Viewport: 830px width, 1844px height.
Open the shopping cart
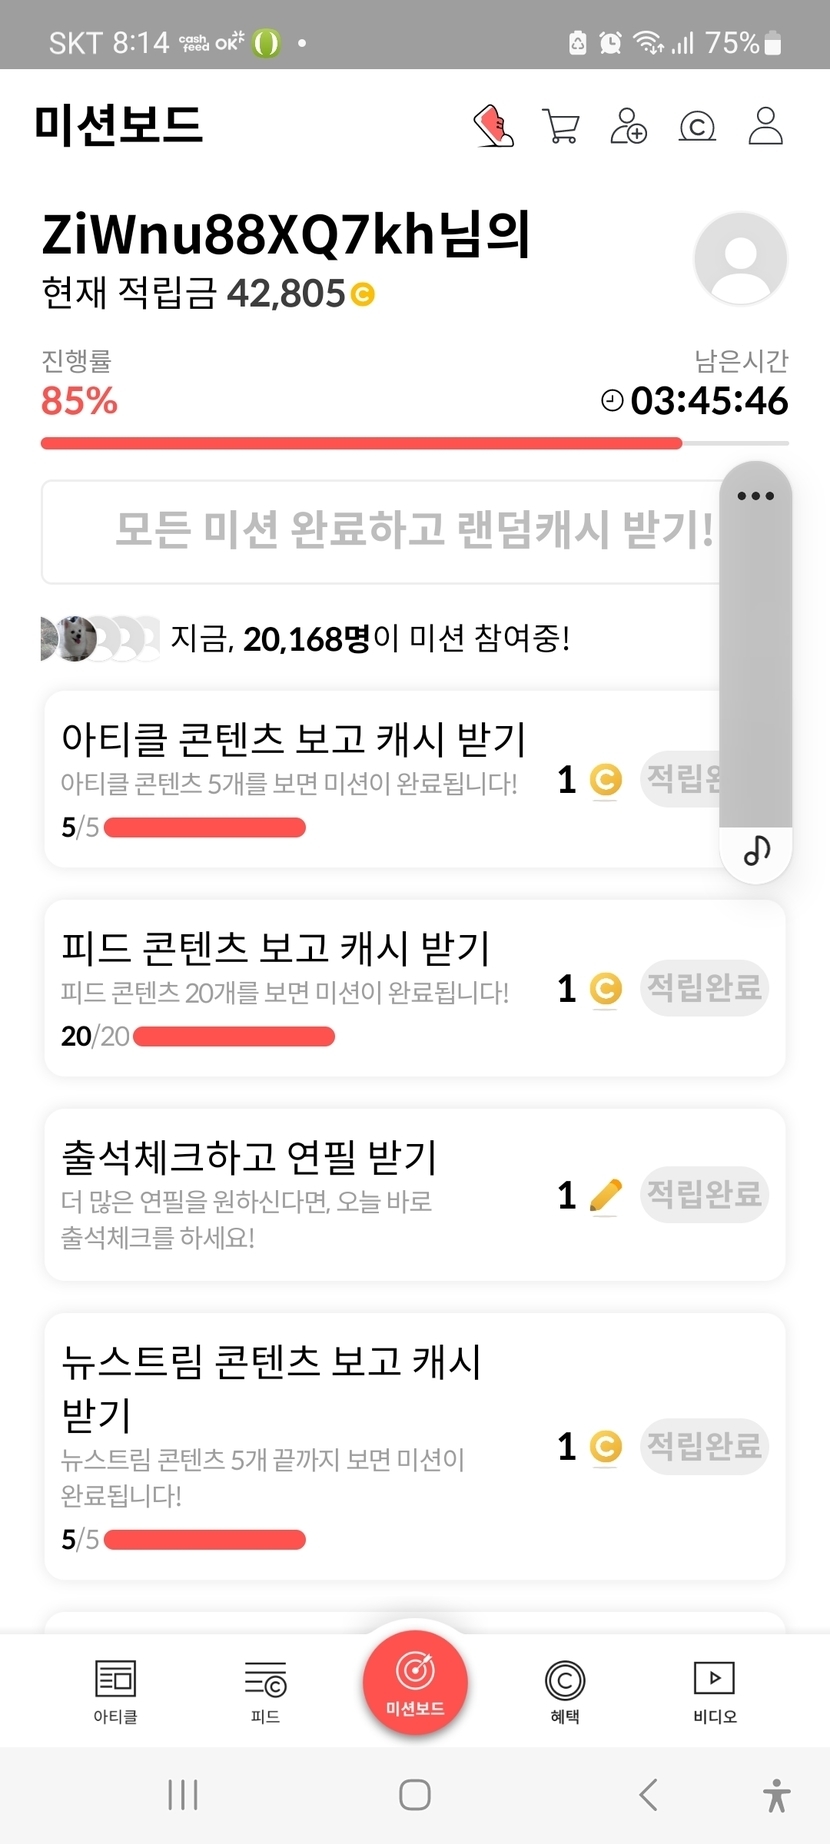point(560,127)
